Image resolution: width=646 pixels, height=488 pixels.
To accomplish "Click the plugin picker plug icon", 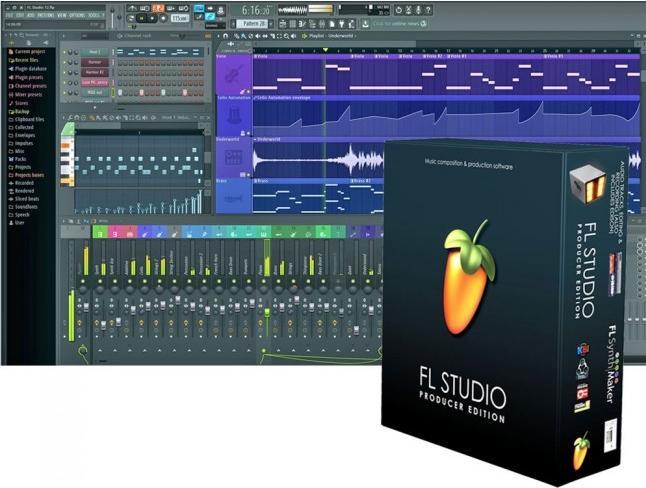I will pyautogui.click(x=342, y=23).
